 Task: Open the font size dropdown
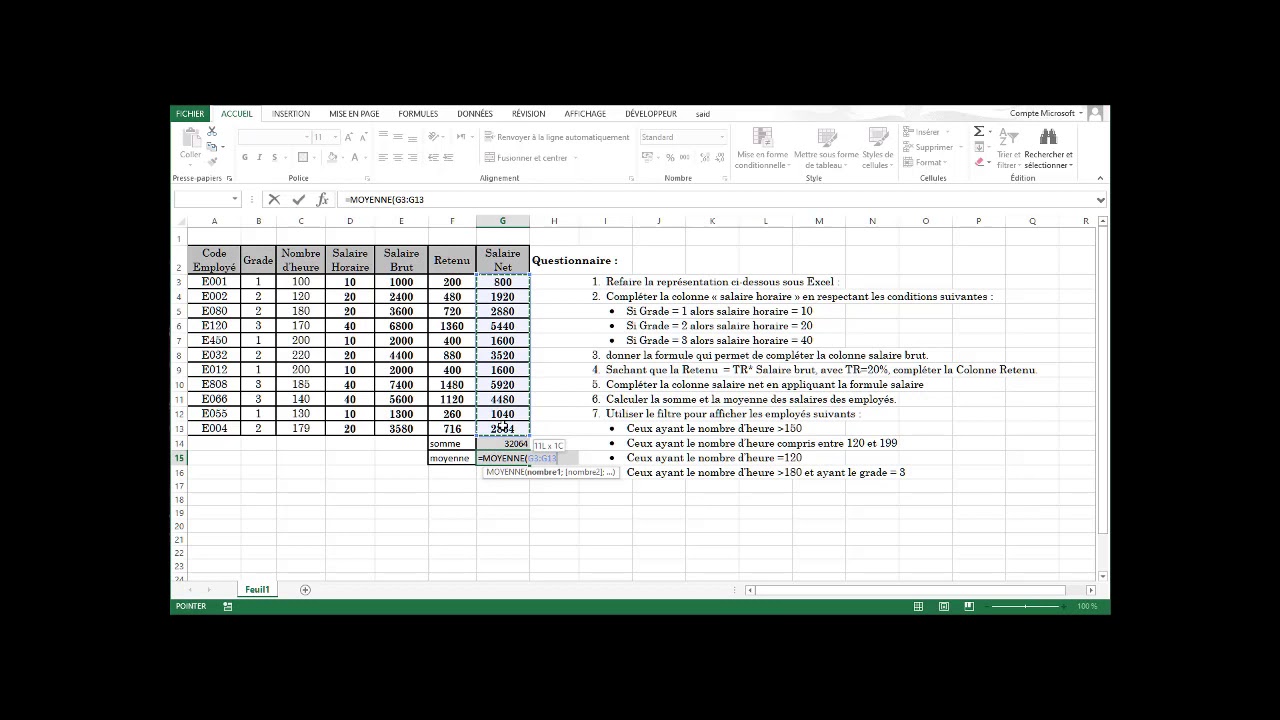coord(334,137)
